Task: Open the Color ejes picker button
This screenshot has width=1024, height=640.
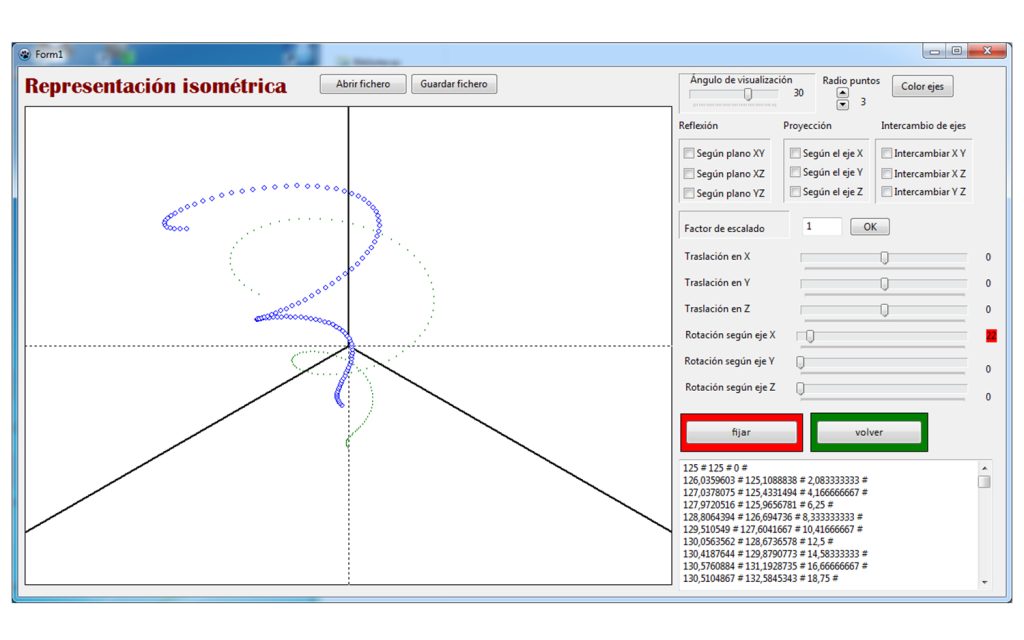Action: (922, 86)
